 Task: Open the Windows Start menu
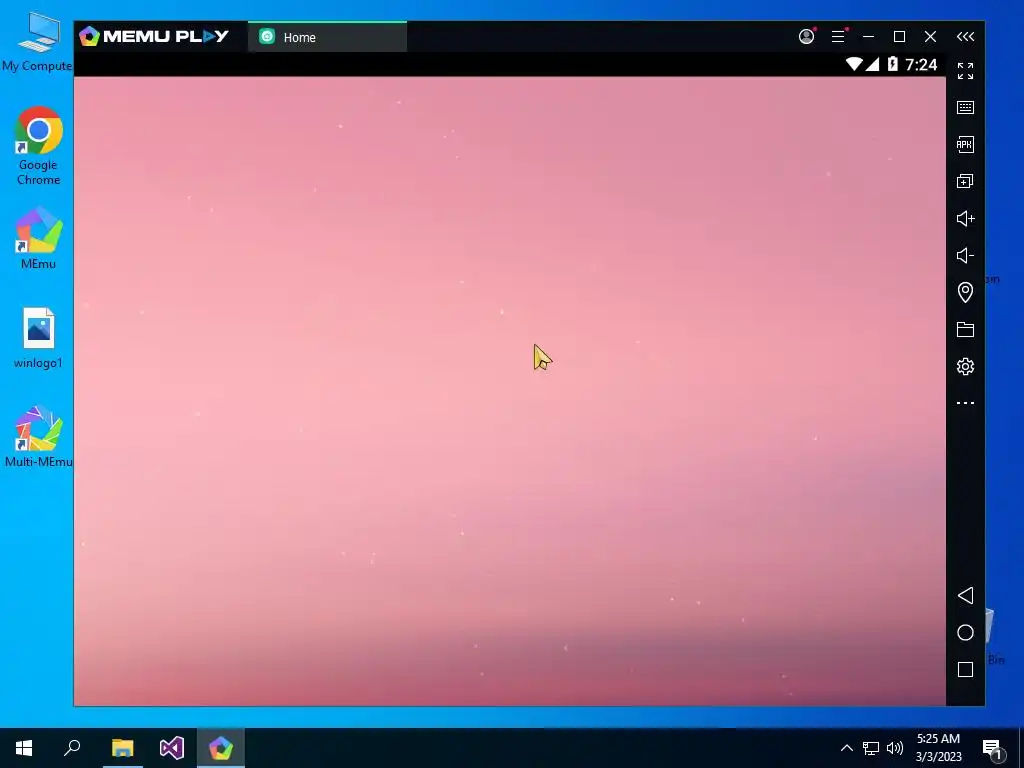coord(24,748)
